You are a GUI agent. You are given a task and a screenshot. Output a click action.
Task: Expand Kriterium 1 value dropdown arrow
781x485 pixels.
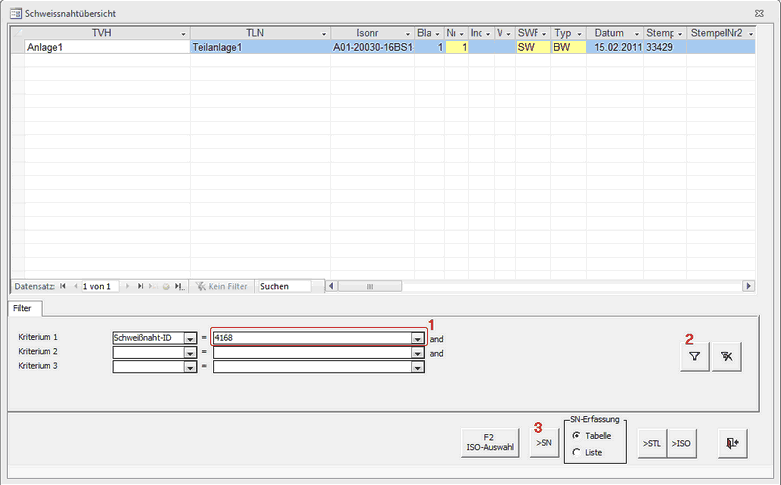click(417, 338)
